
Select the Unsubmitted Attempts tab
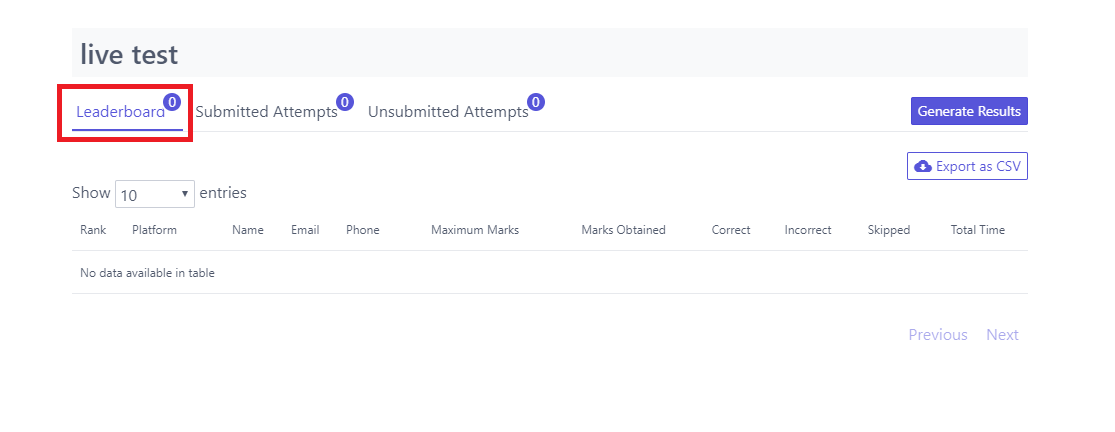tap(447, 112)
